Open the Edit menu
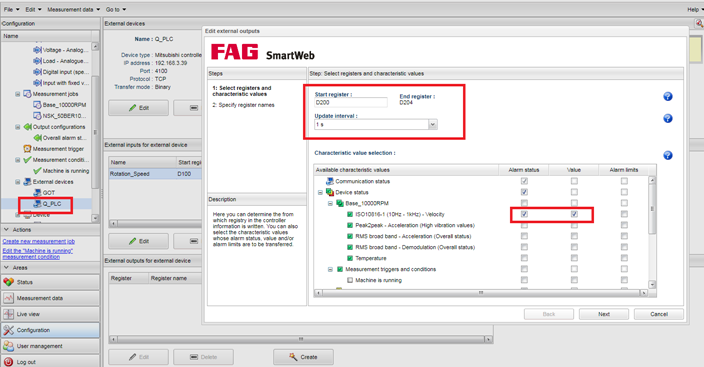This screenshot has width=704, height=367. [33, 9]
